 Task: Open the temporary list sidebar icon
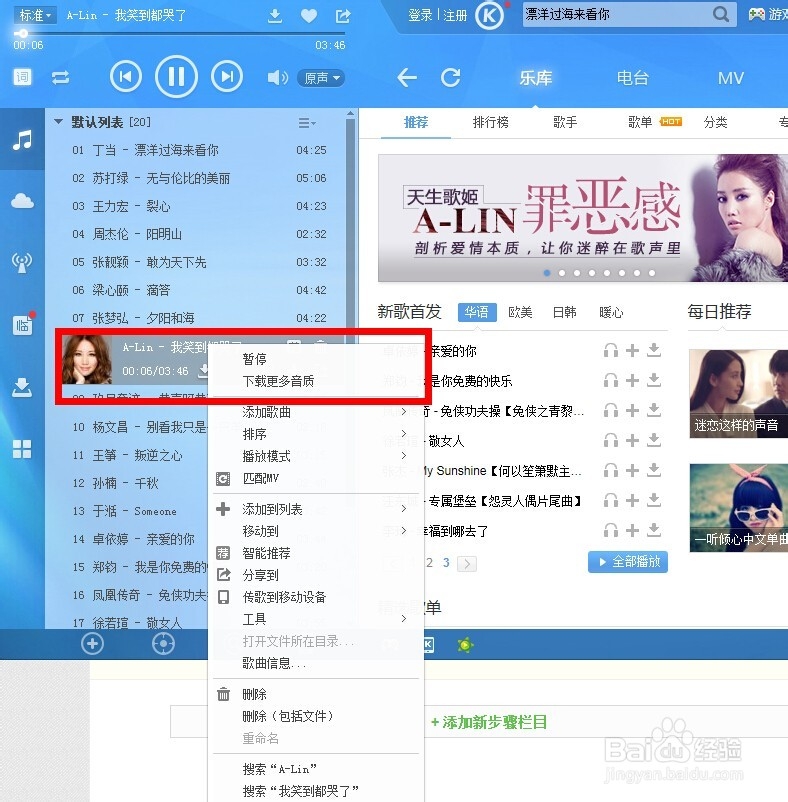22,325
